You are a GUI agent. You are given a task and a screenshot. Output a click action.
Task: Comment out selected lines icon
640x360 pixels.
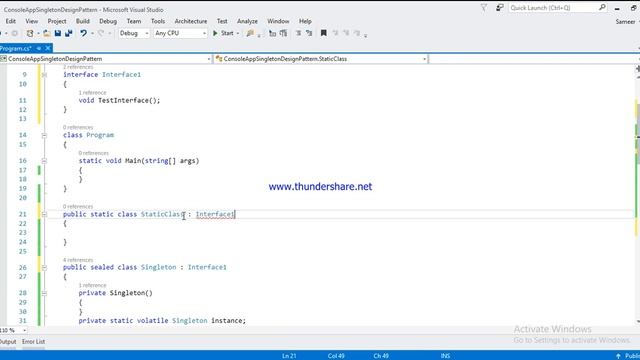298,33
